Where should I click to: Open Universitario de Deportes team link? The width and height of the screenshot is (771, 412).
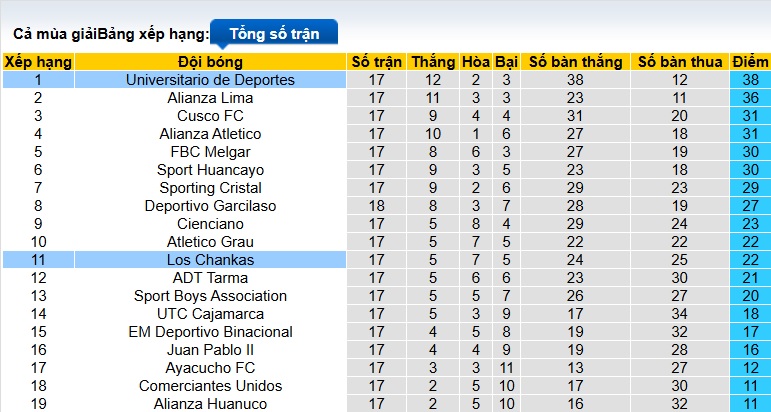[x=210, y=80]
